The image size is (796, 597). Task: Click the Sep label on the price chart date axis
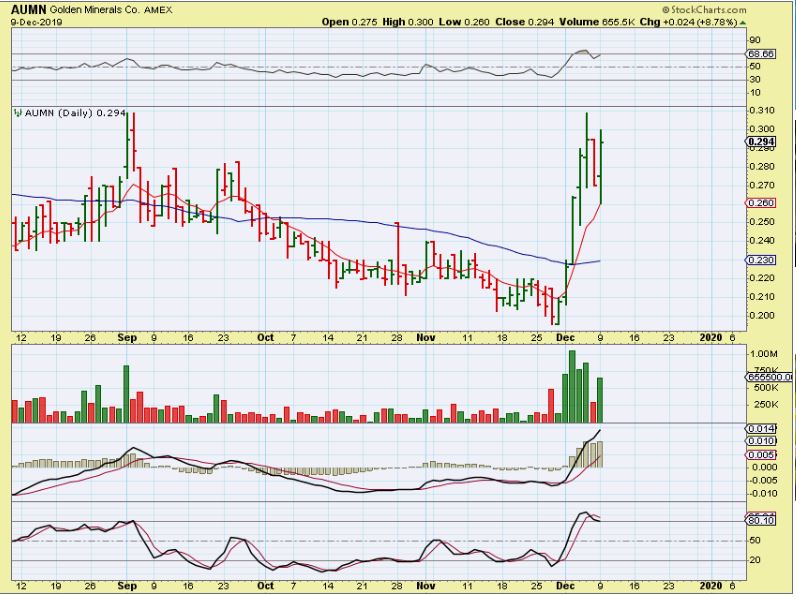coord(126,338)
